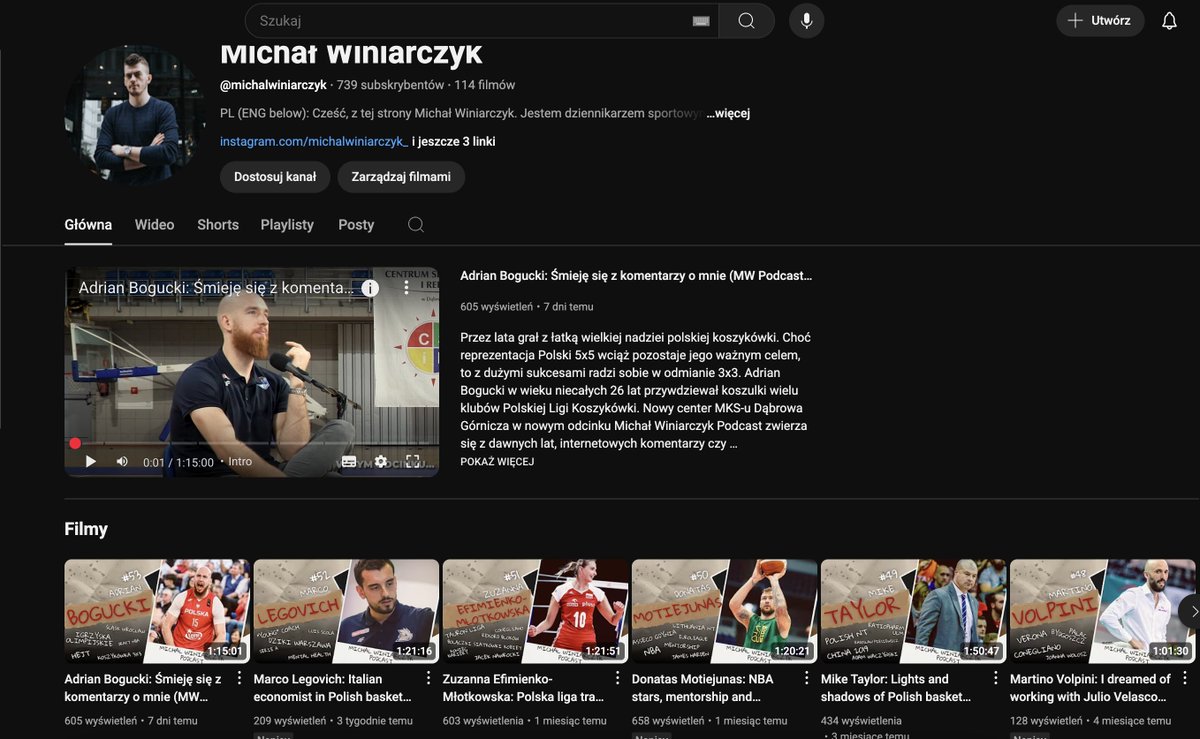
Task: Open the instagram.com/michalwiniarczyk_ link
Action: tap(314, 141)
